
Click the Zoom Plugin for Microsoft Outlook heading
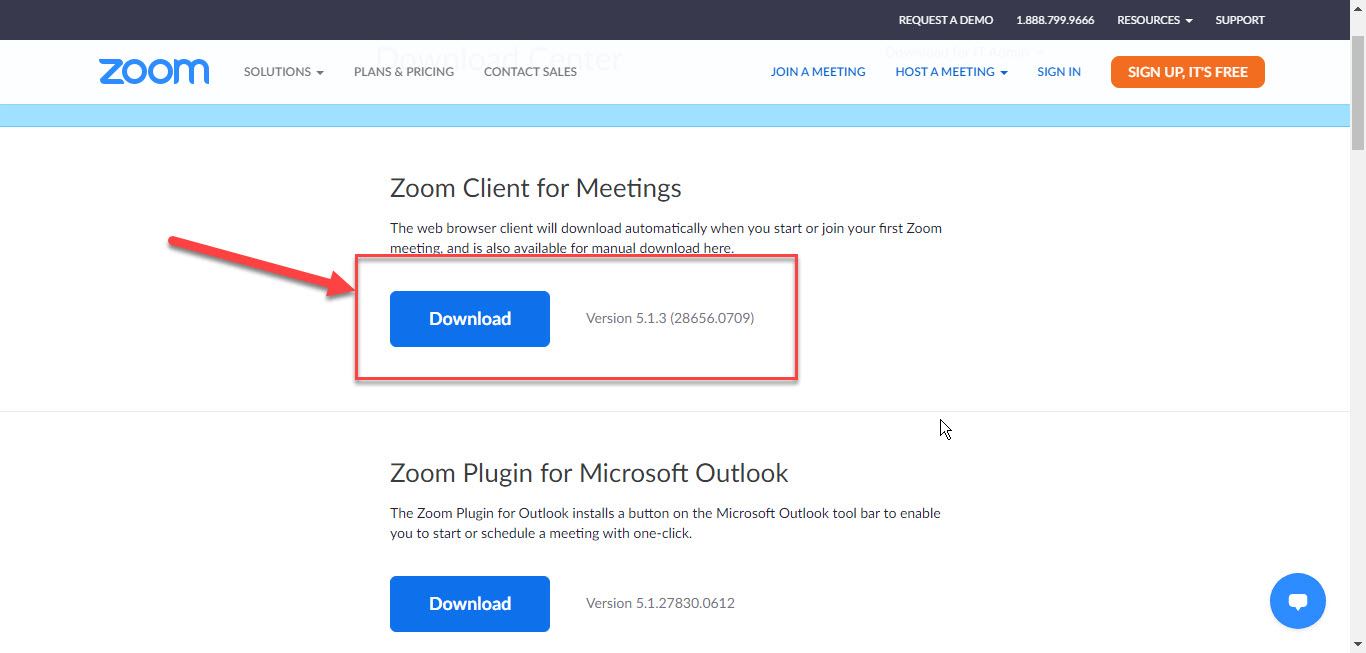point(589,473)
